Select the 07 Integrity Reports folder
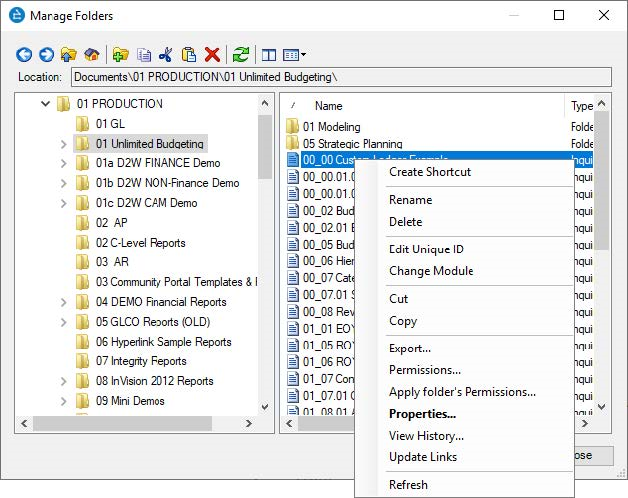Viewport: 628px width, 498px height. (x=141, y=361)
